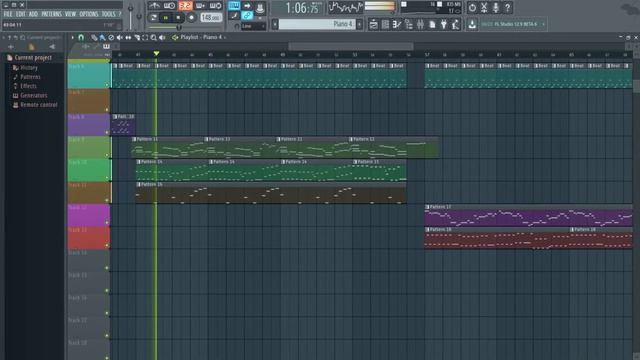Open the OPTIONS menu
The width and height of the screenshot is (640, 360).
[x=89, y=14]
